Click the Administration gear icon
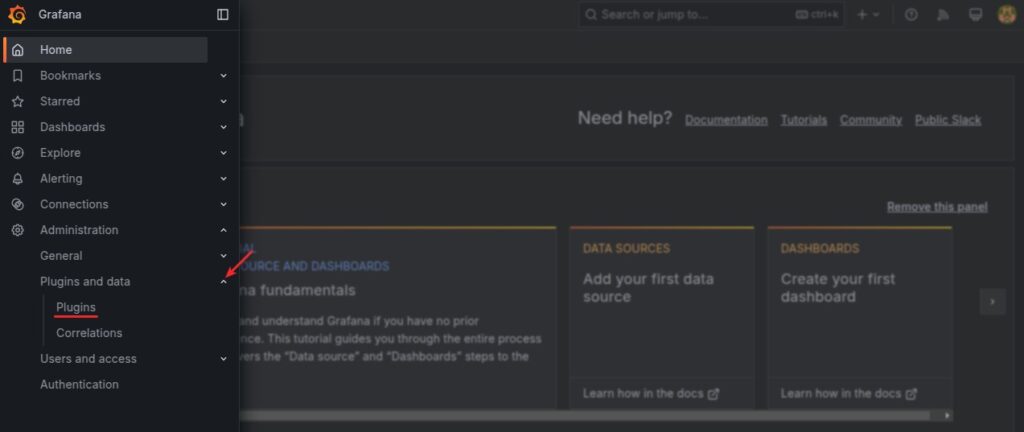The height and width of the screenshot is (432, 1024). pyautogui.click(x=17, y=230)
